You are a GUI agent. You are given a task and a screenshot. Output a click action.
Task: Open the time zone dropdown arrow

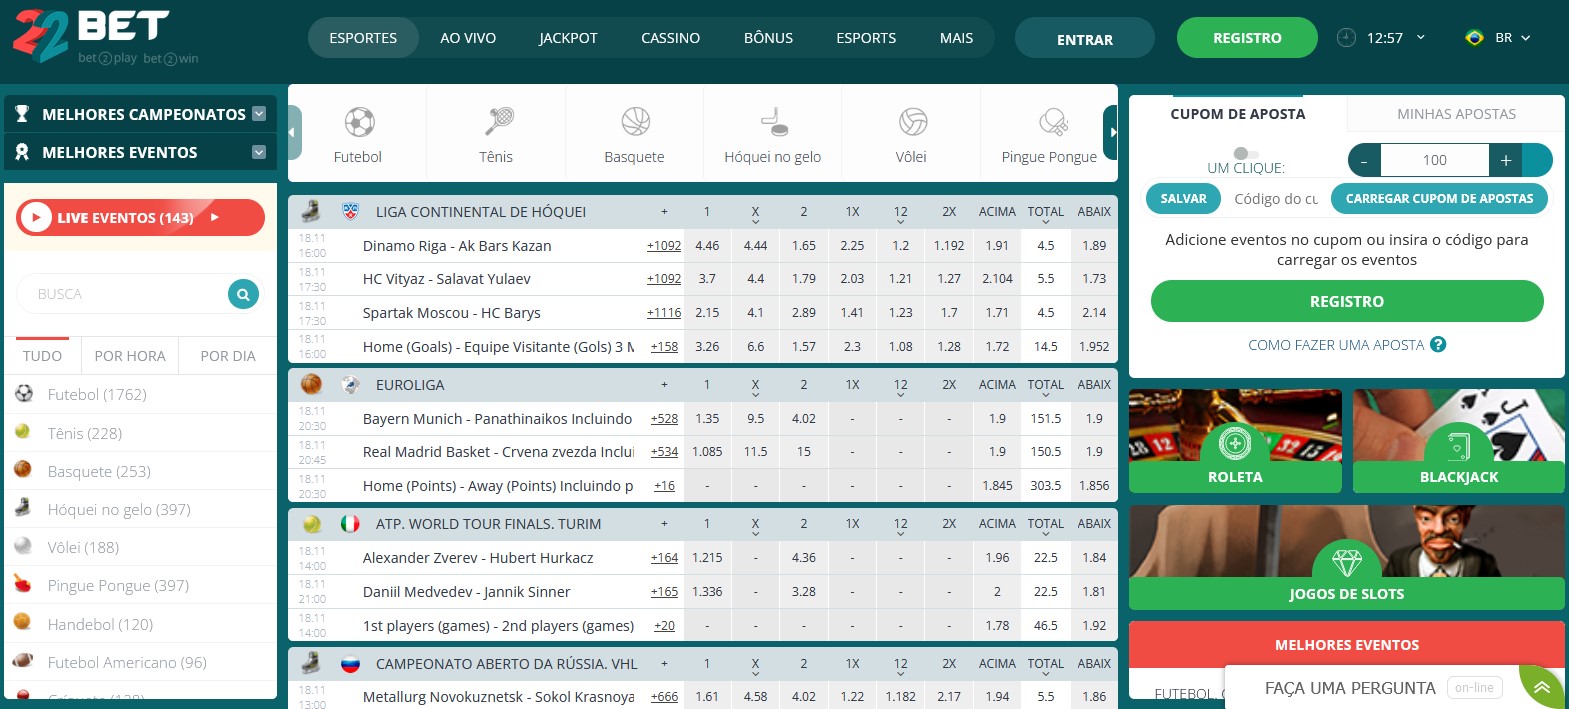coord(1420,37)
